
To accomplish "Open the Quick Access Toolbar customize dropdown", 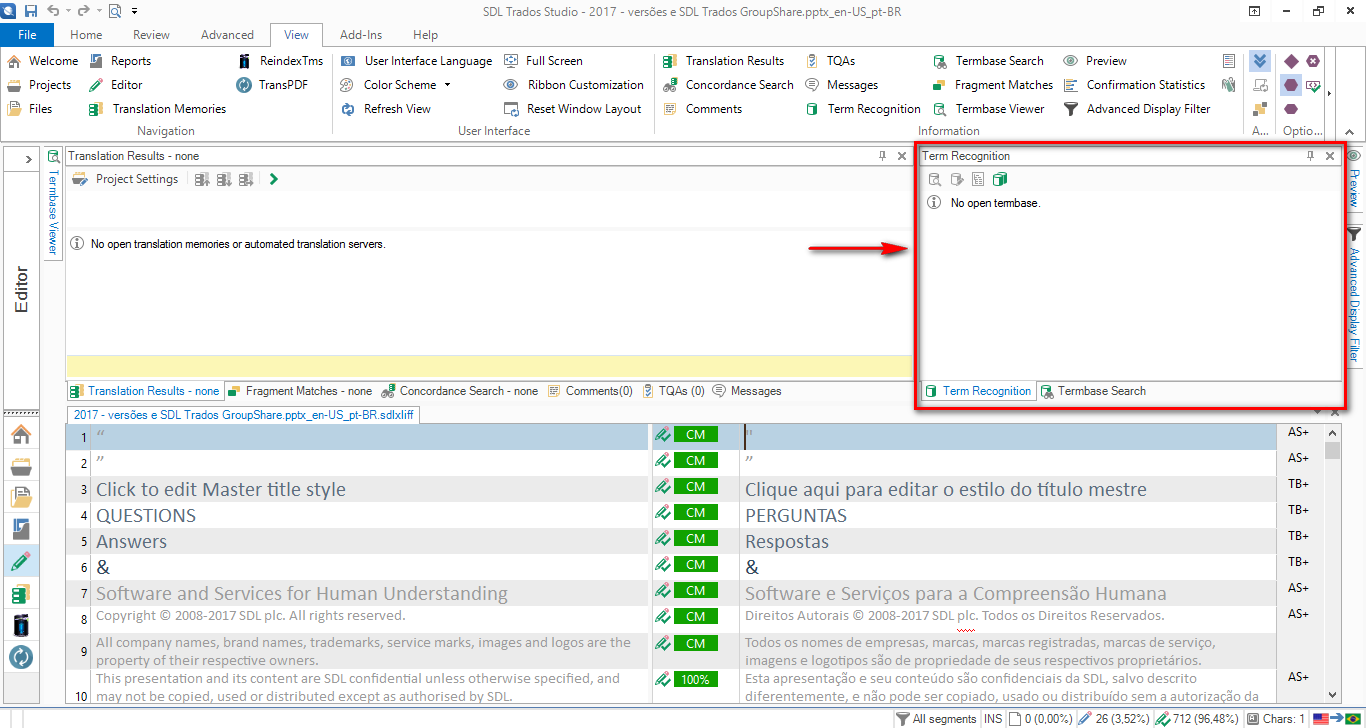I will click(135, 11).
